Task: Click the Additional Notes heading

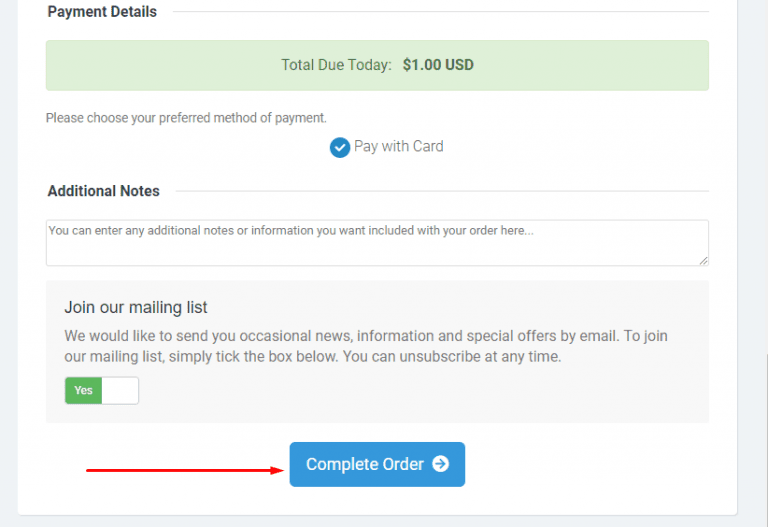Action: (103, 191)
